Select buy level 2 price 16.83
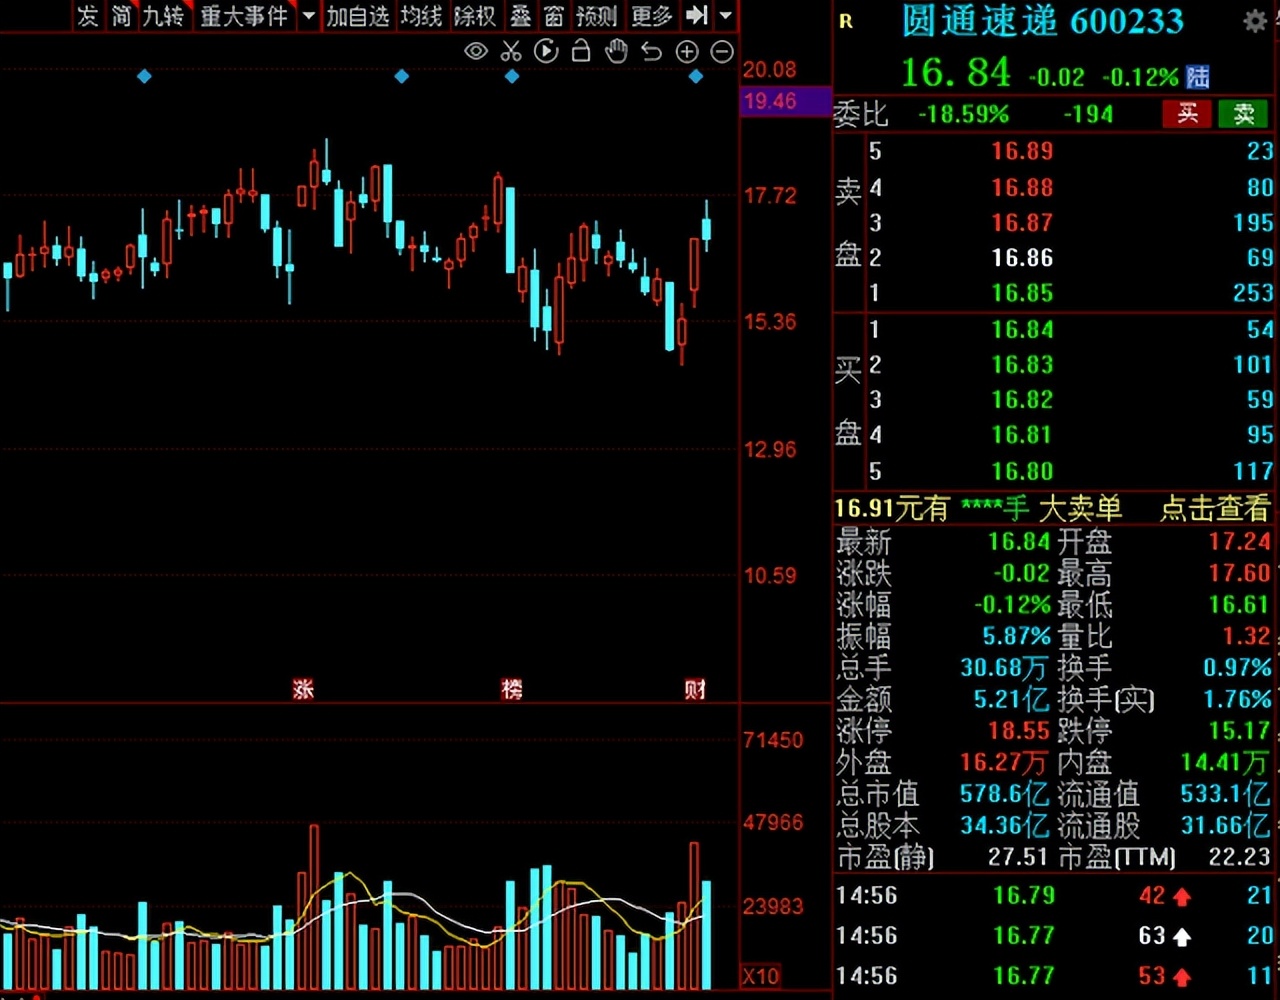The width and height of the screenshot is (1280, 1000). coord(1022,364)
